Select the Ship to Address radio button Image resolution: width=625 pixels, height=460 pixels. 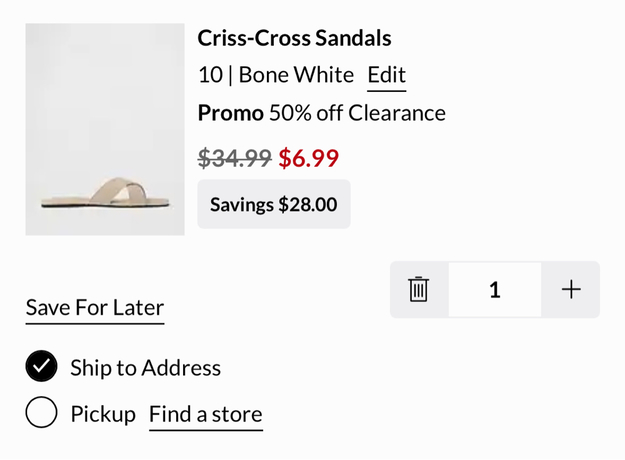[x=41, y=367]
